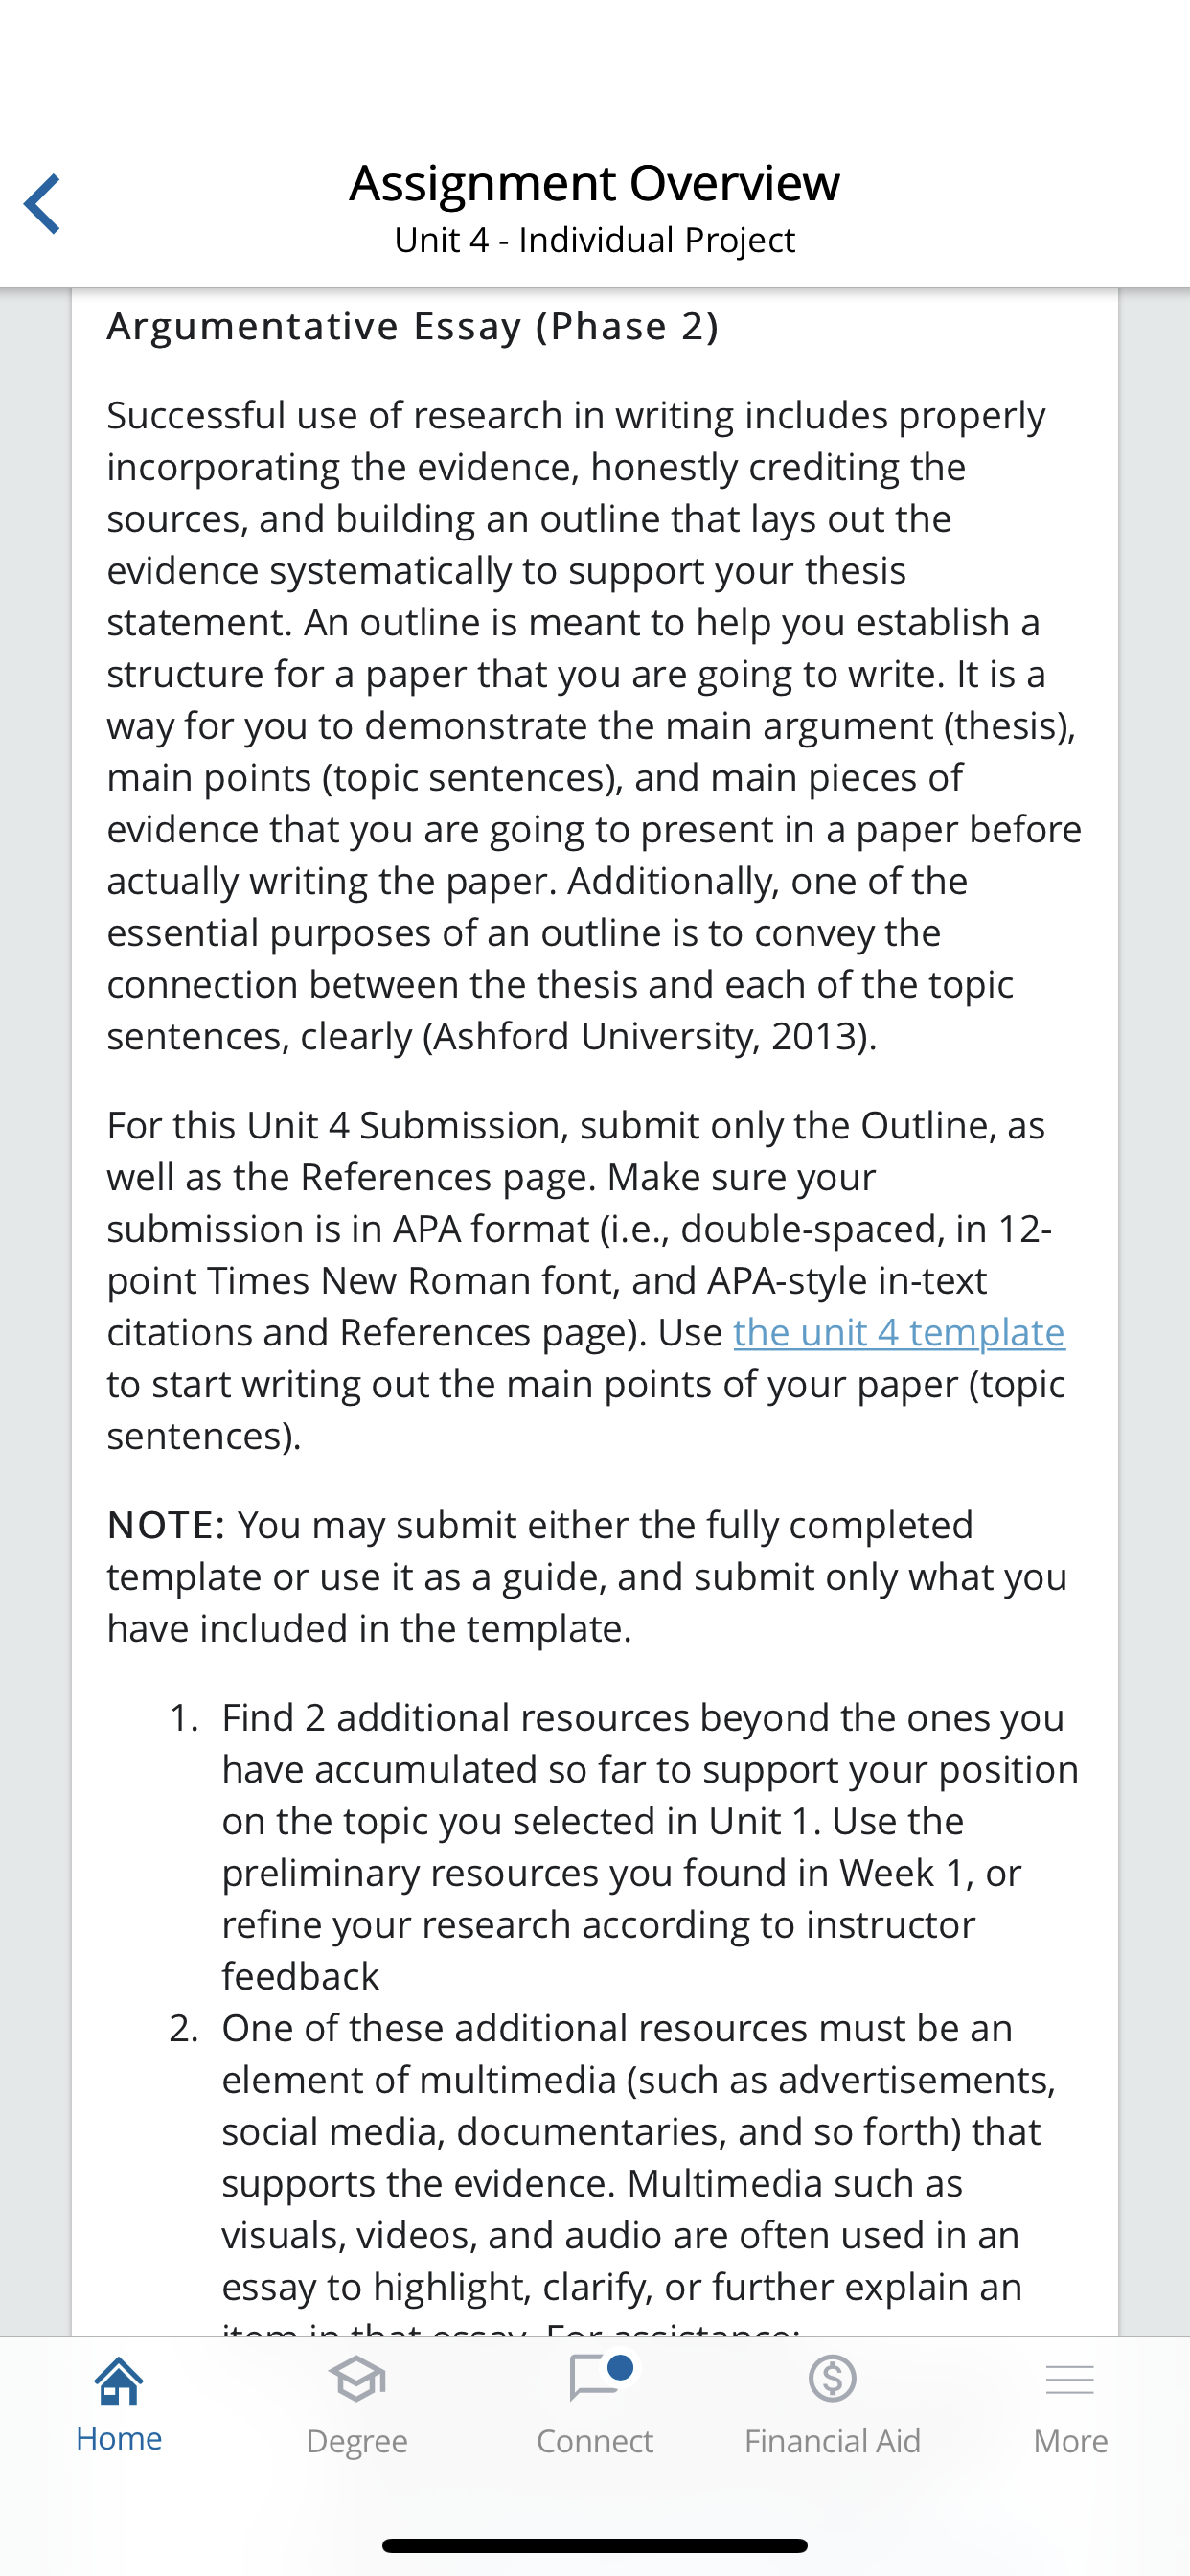
Task: Select the Home tab label
Action: pyautogui.click(x=119, y=2438)
